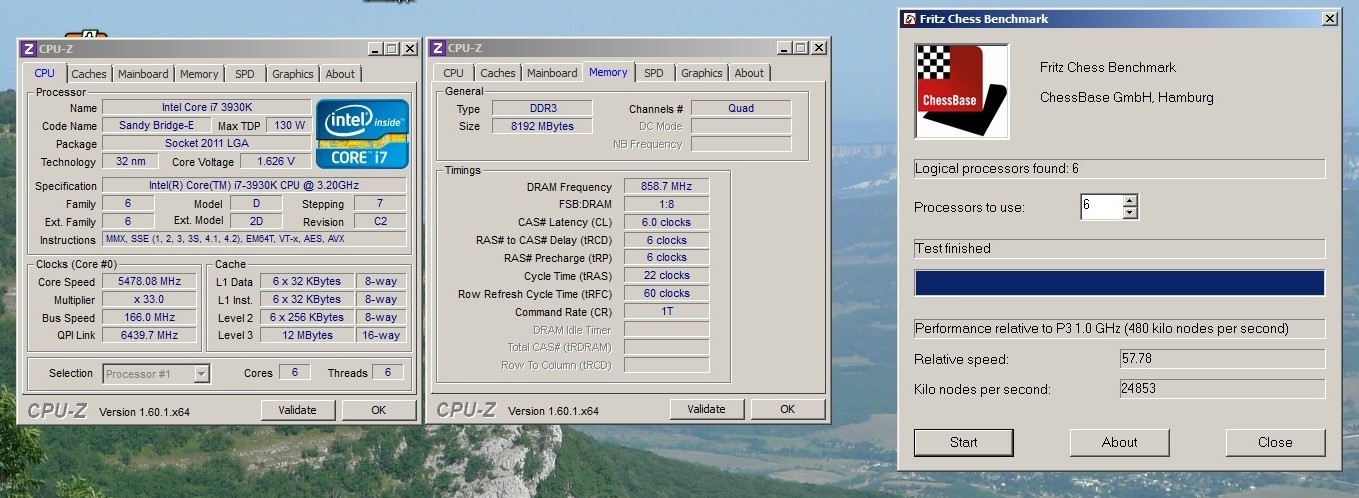The width and height of the screenshot is (1359, 498).
Task: Open Graphics tab in right CPU-Z window
Action: tap(702, 73)
